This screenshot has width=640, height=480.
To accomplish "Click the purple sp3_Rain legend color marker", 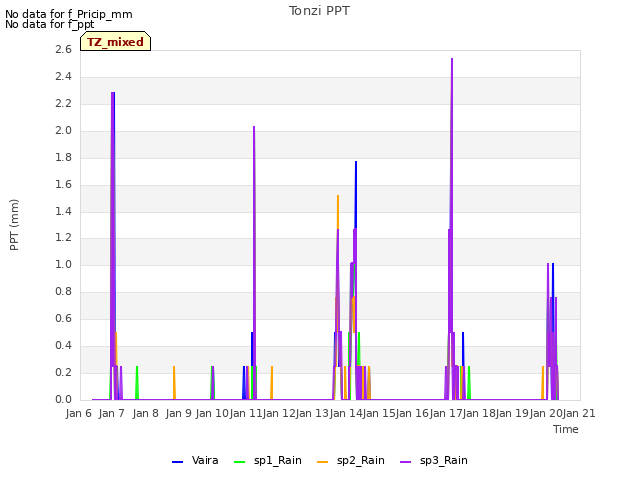I will (405, 462).
